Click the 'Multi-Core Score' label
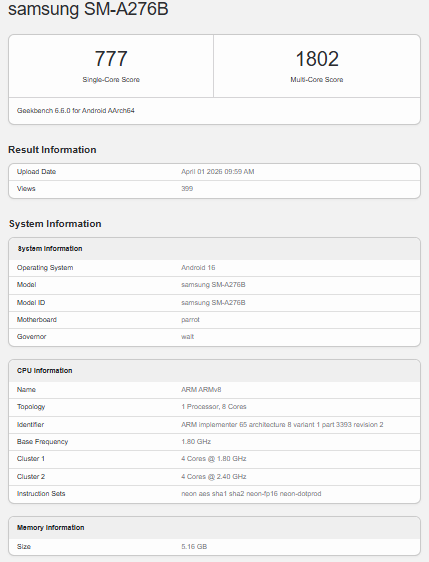Image resolution: width=429 pixels, height=562 pixels. click(x=317, y=80)
